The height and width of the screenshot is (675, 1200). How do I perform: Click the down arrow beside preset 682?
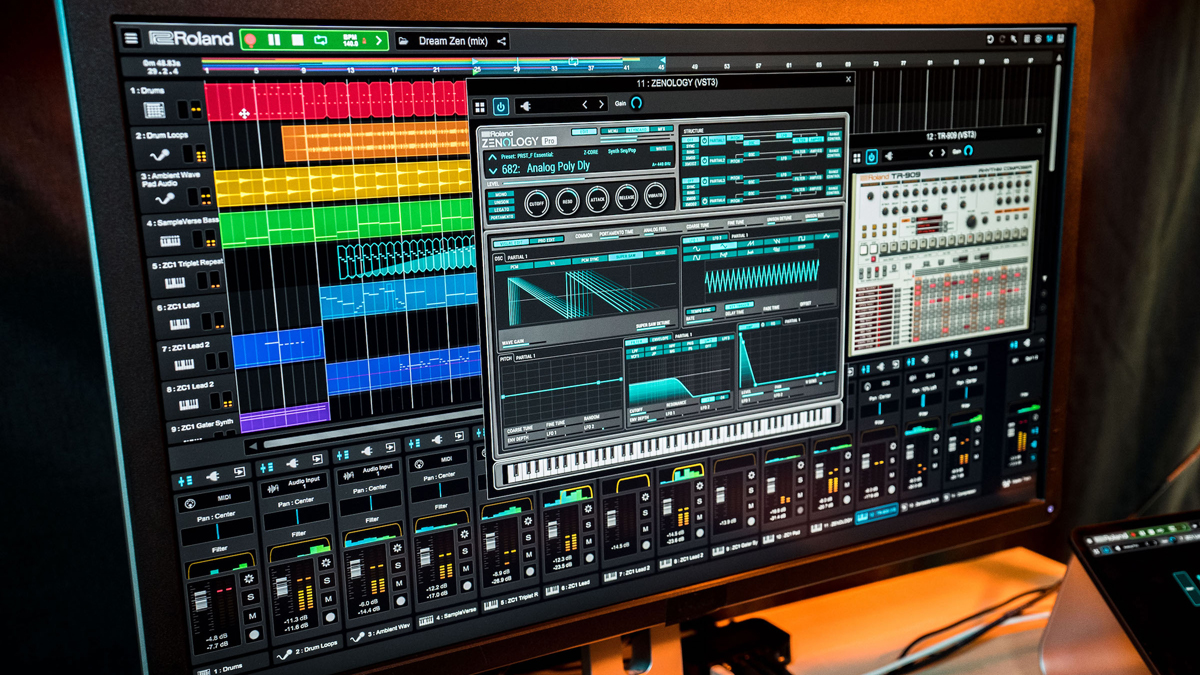click(493, 171)
